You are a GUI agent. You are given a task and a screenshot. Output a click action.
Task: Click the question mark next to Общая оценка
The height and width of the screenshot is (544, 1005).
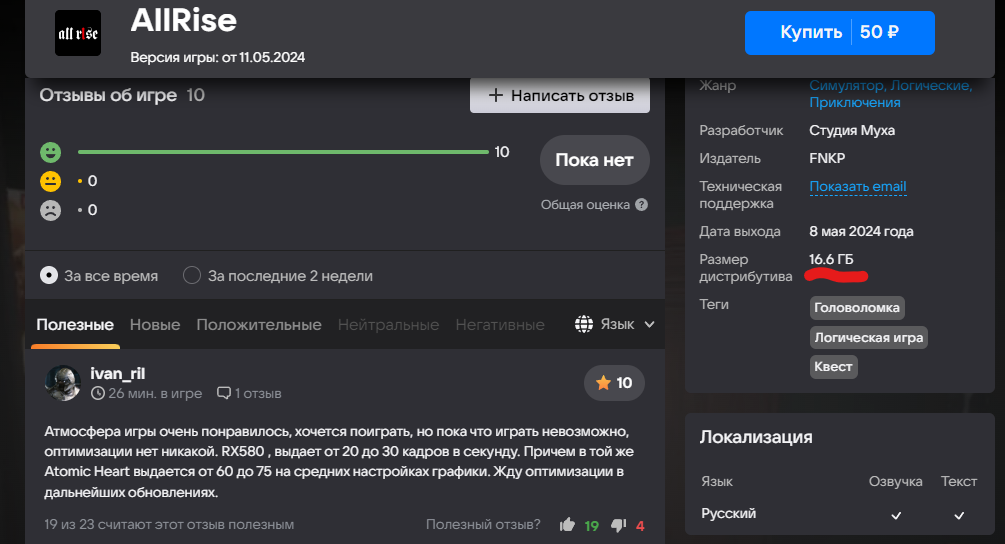point(642,205)
